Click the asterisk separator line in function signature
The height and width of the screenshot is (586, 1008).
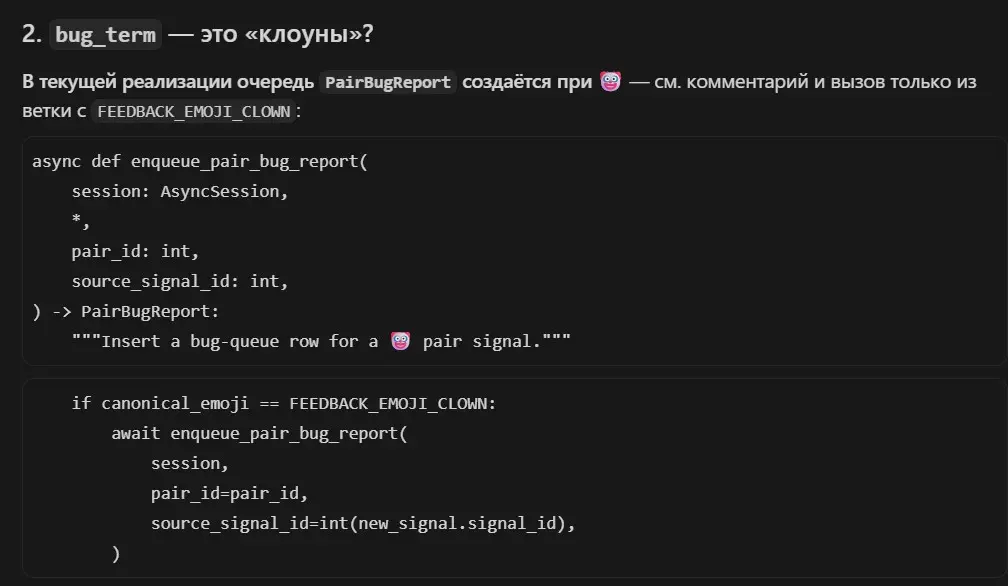coord(80,221)
